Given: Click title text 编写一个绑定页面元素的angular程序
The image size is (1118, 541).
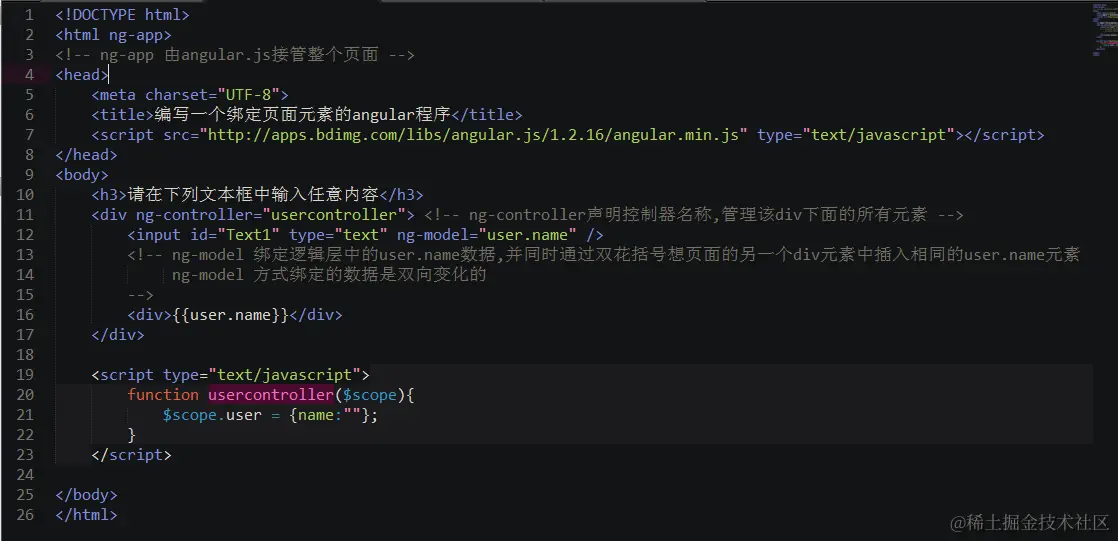Looking at the screenshot, I should 302,114.
